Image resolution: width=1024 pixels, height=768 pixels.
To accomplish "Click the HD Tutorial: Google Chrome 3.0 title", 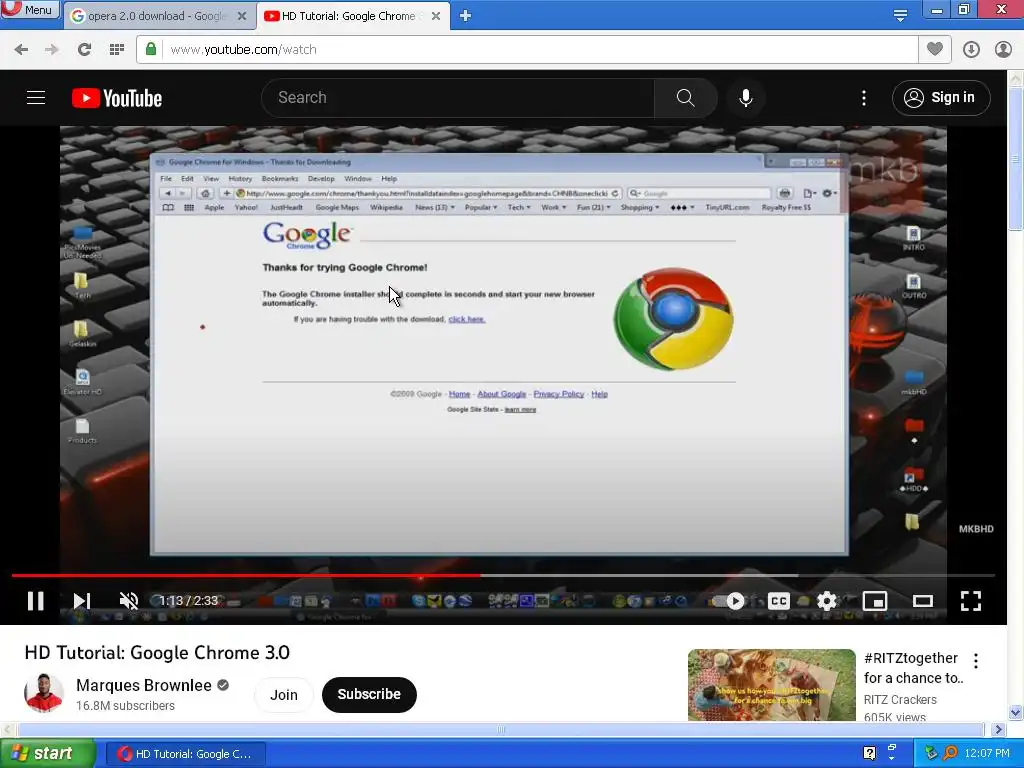I will point(157,652).
